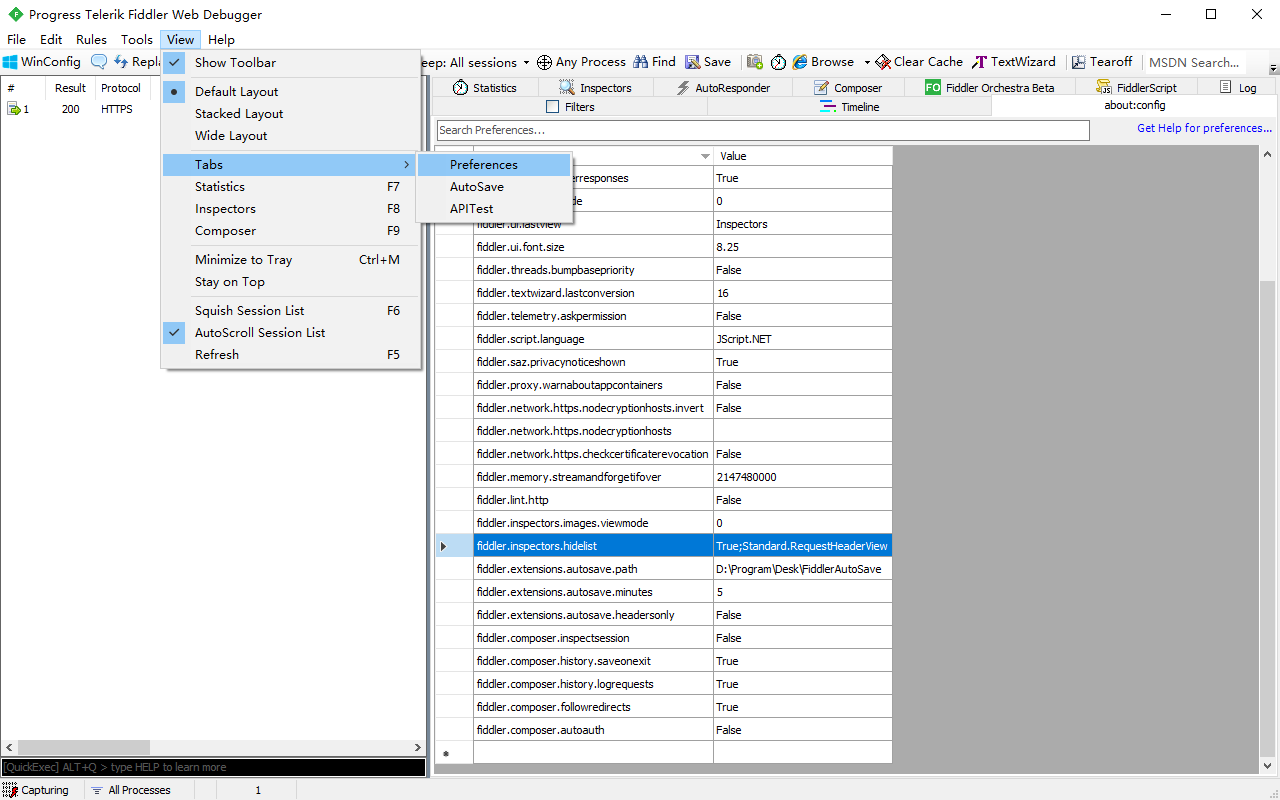
Task: Click the WinConfig toolbar icon
Action: coord(10,62)
